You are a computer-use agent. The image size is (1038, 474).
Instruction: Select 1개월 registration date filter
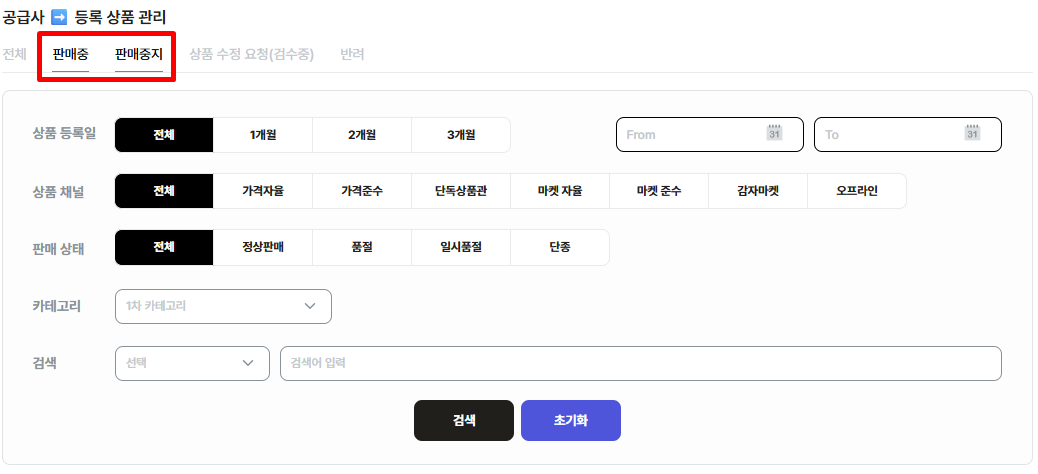(263, 135)
